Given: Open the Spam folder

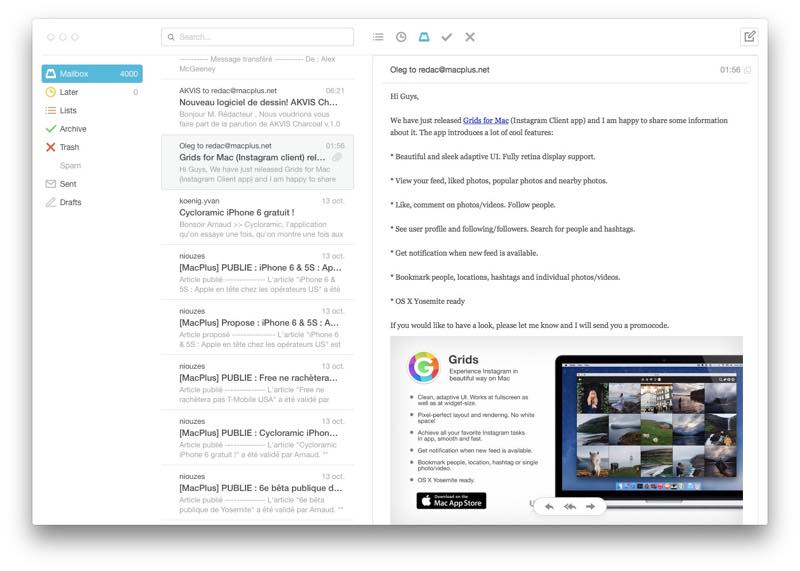Looking at the screenshot, I should 70,165.
